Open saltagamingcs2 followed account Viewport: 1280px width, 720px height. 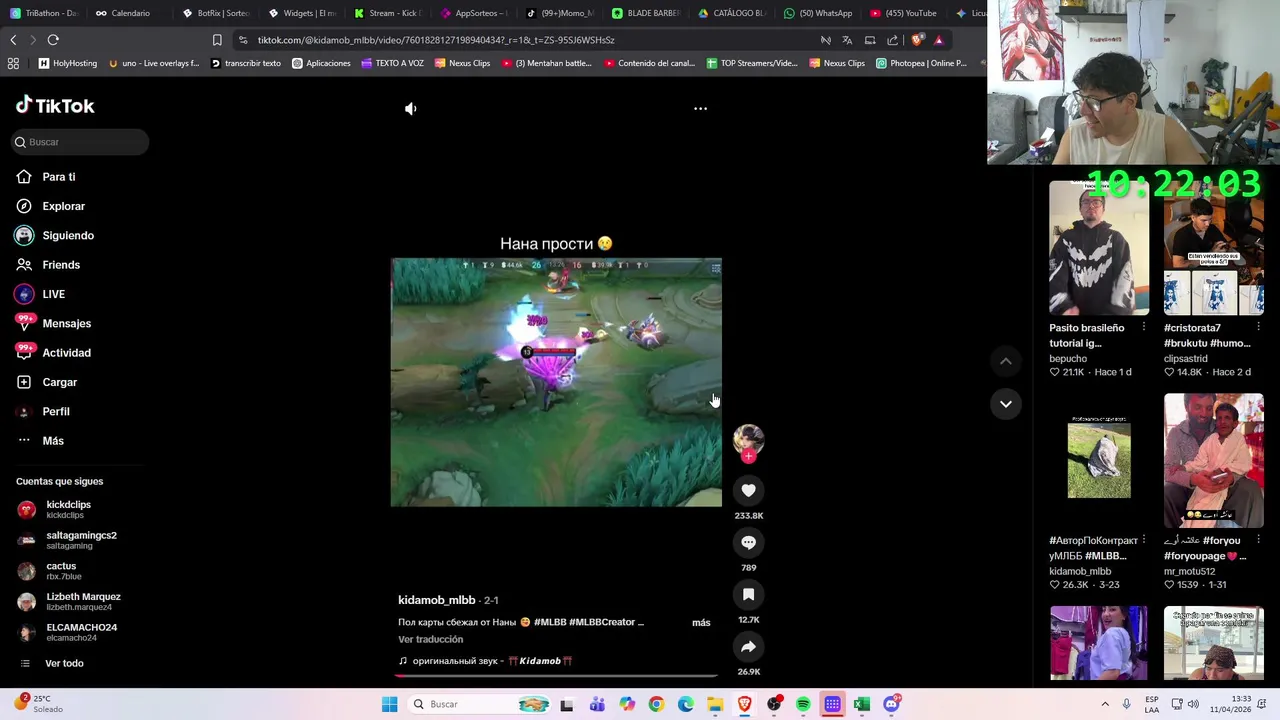81,540
